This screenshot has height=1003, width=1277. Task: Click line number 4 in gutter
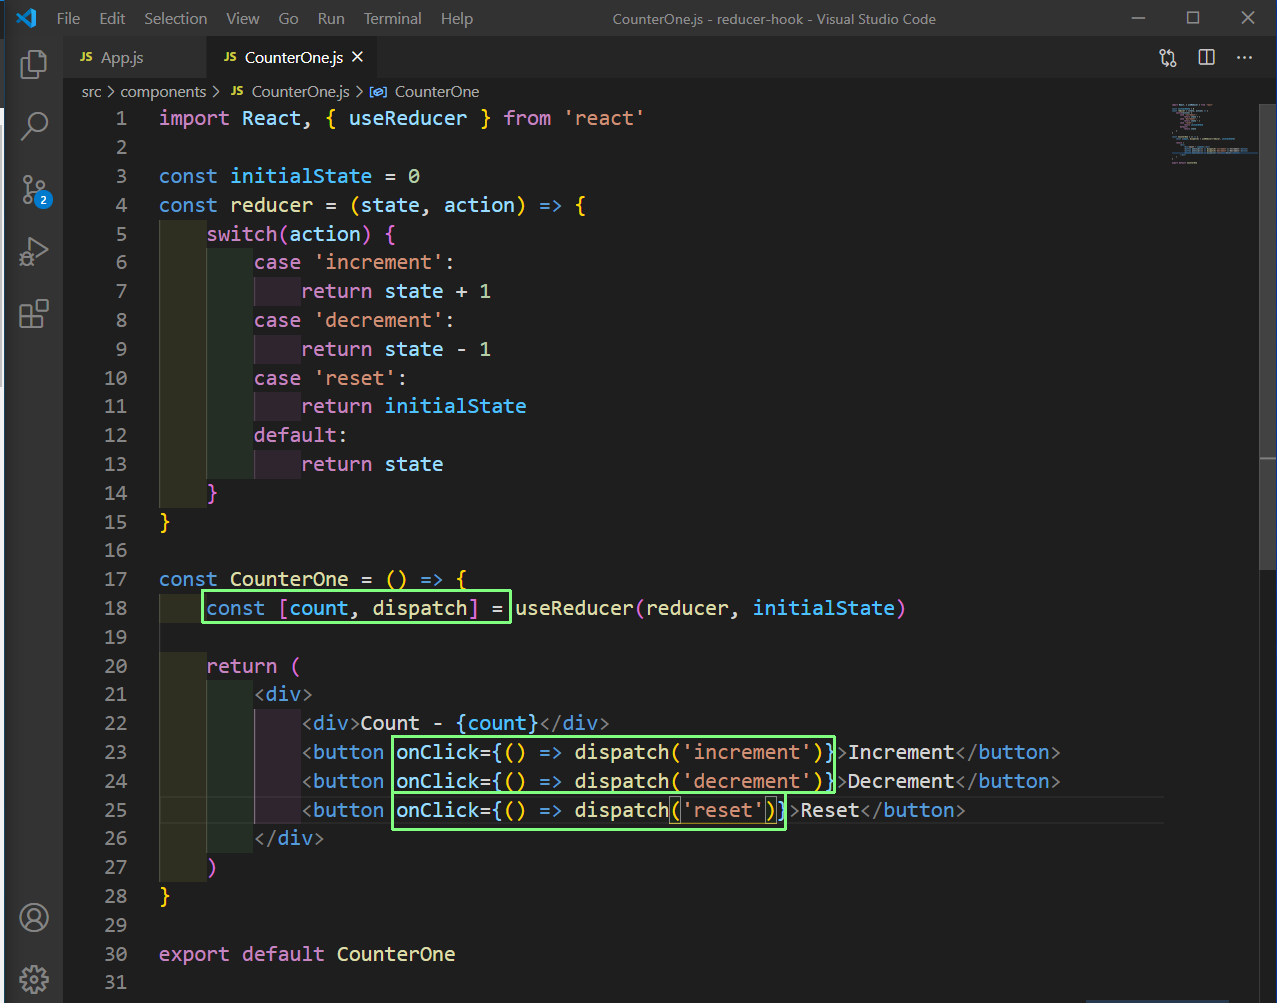[121, 205]
